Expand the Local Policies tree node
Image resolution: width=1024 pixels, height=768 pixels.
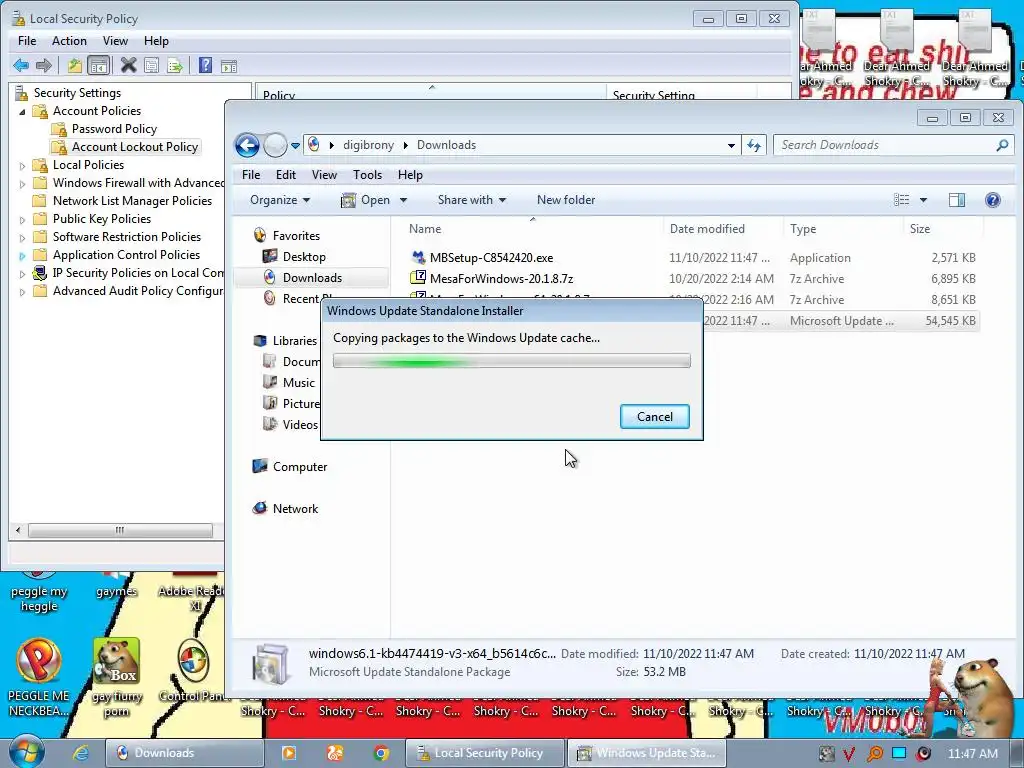tap(23, 166)
